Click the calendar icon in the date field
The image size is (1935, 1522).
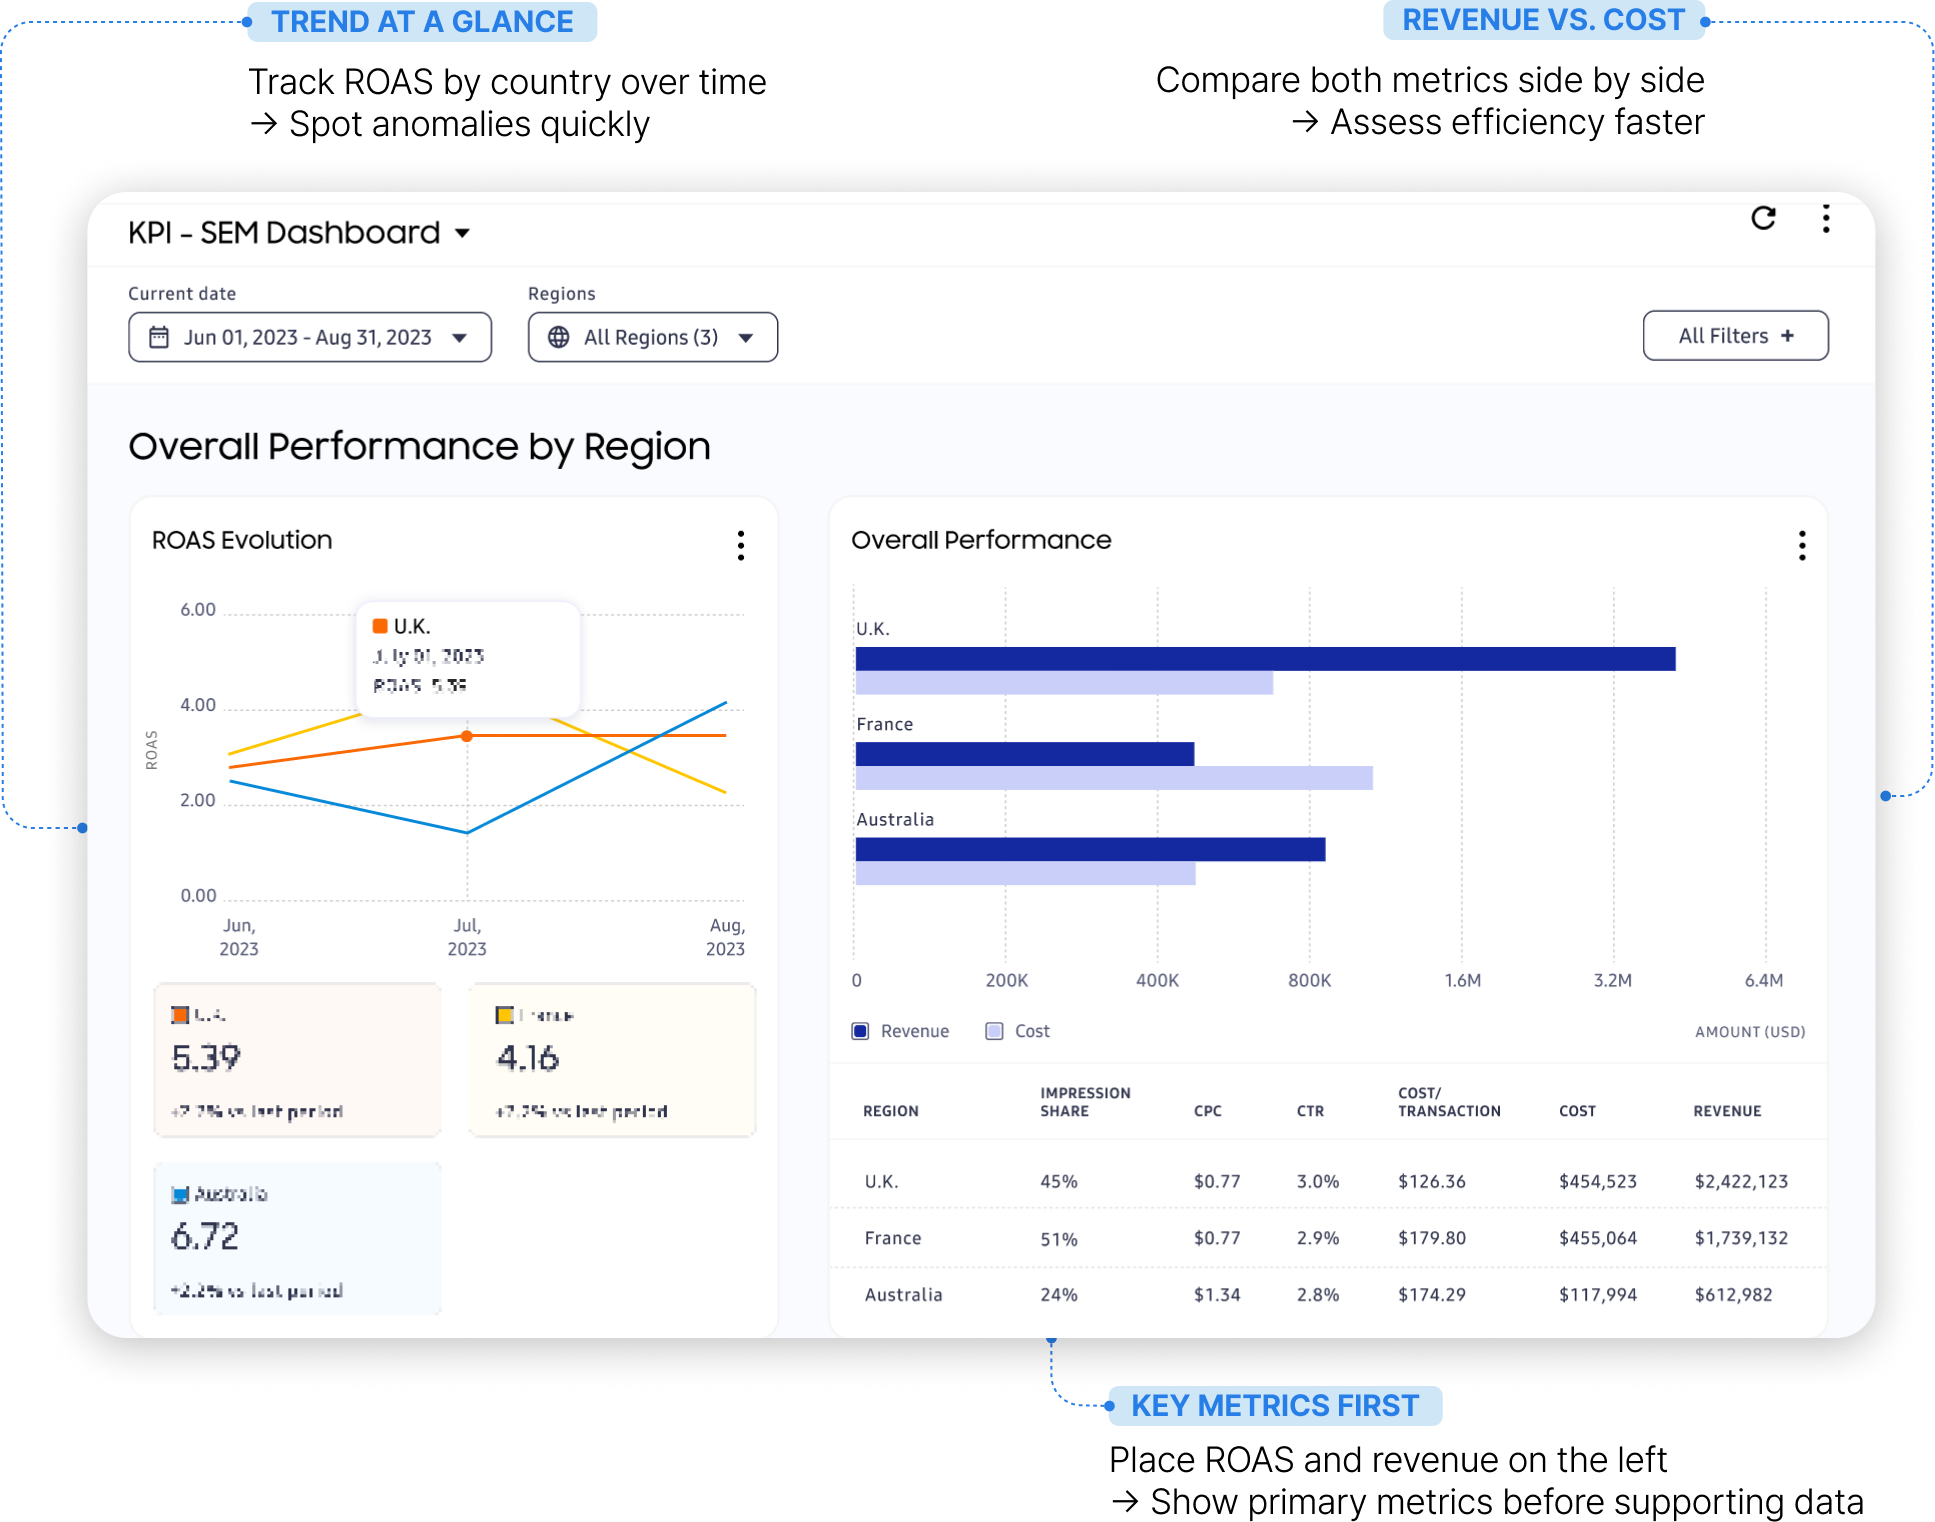159,337
